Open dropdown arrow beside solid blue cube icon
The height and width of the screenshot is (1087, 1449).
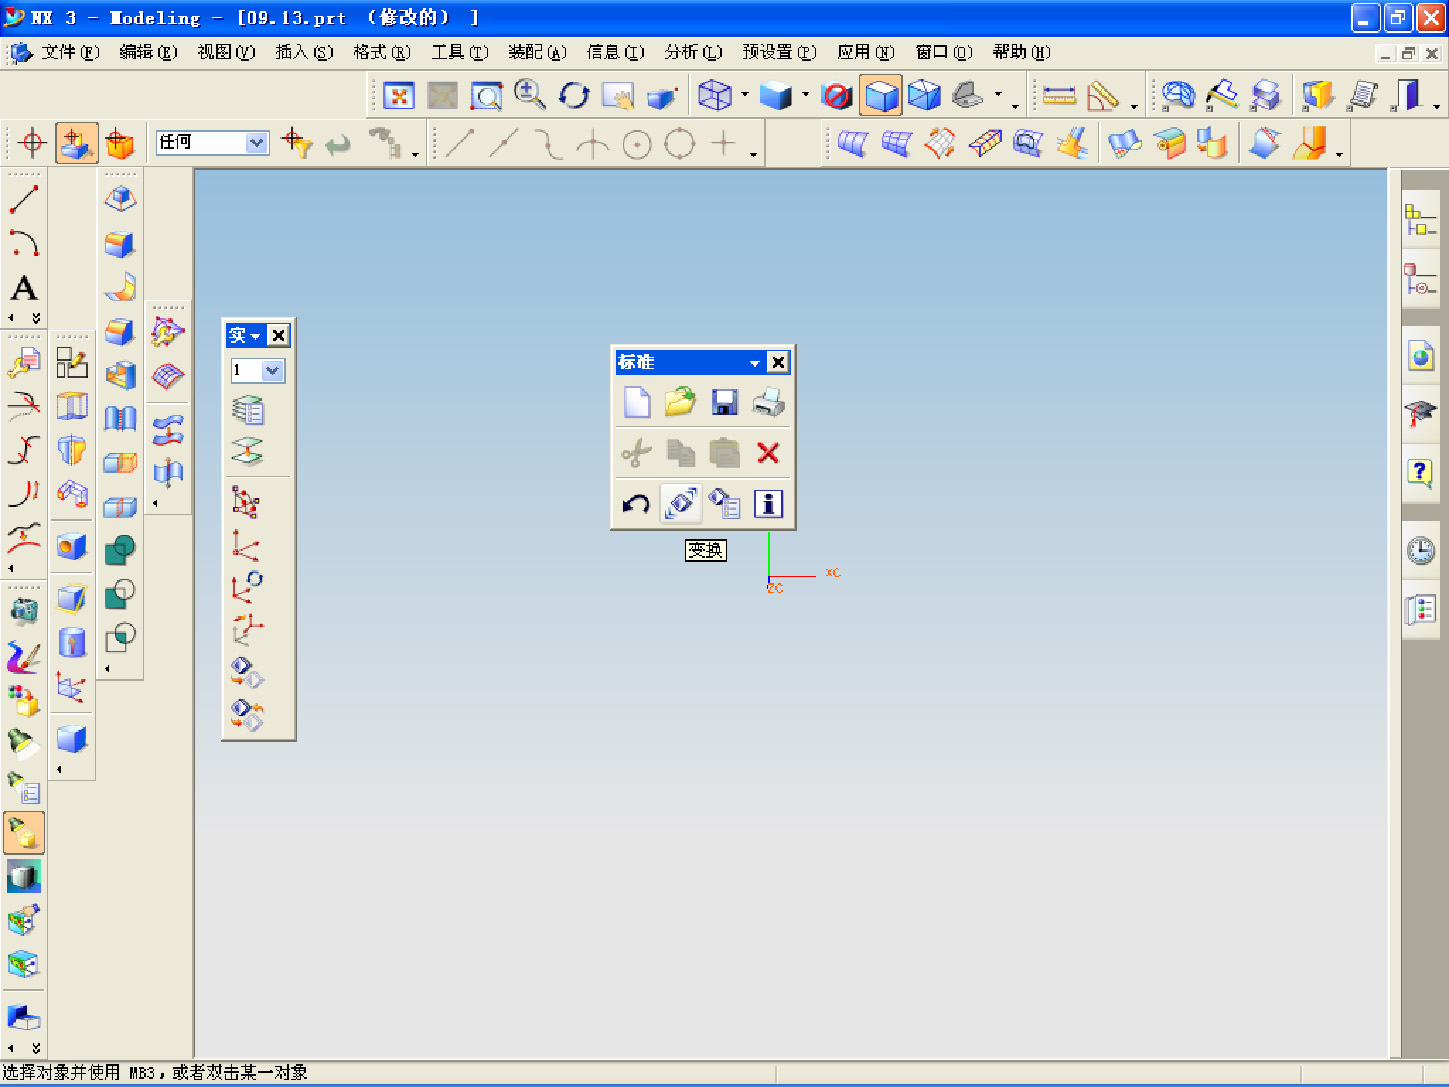coord(806,96)
